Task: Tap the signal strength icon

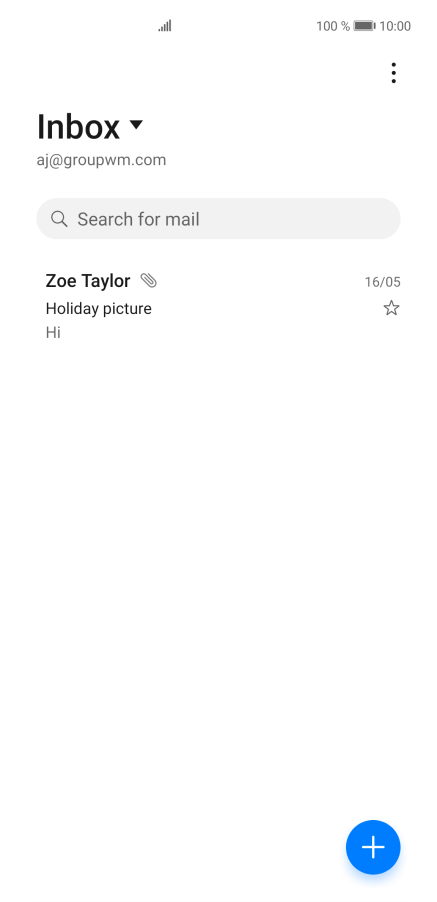Action: pyautogui.click(x=165, y=26)
